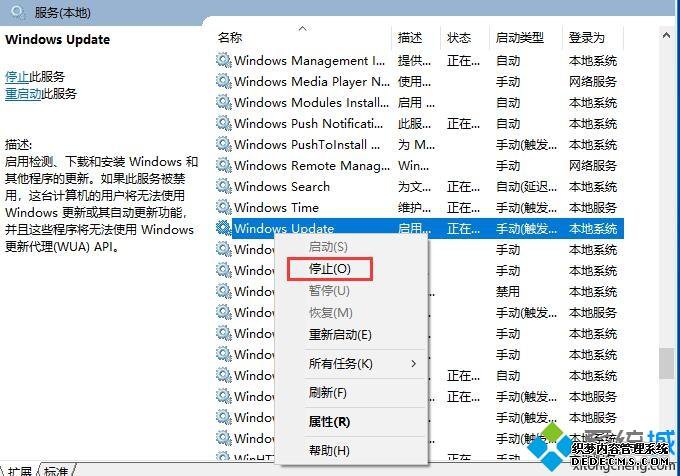
Task: Expand the 所有任务 submenu arrow
Action: click(x=413, y=364)
